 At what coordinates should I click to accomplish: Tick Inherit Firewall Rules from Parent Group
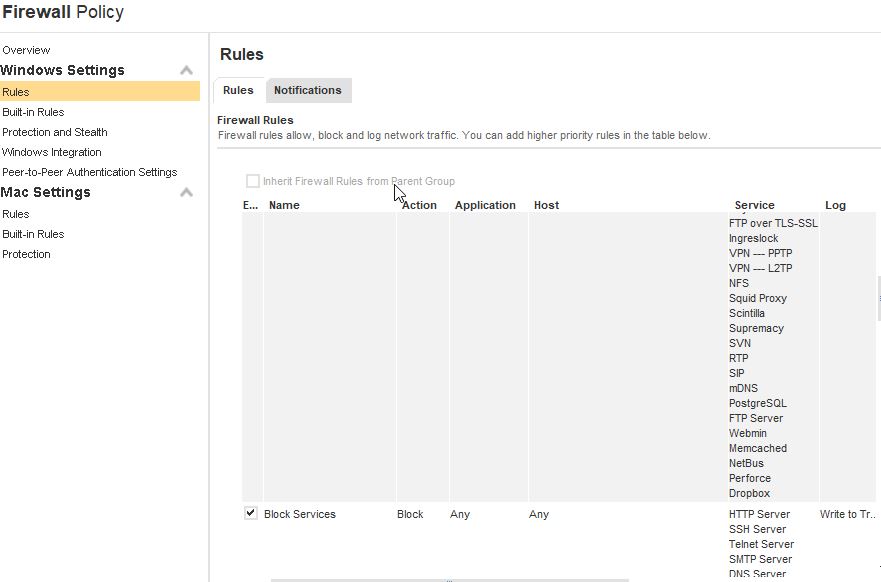pos(253,181)
